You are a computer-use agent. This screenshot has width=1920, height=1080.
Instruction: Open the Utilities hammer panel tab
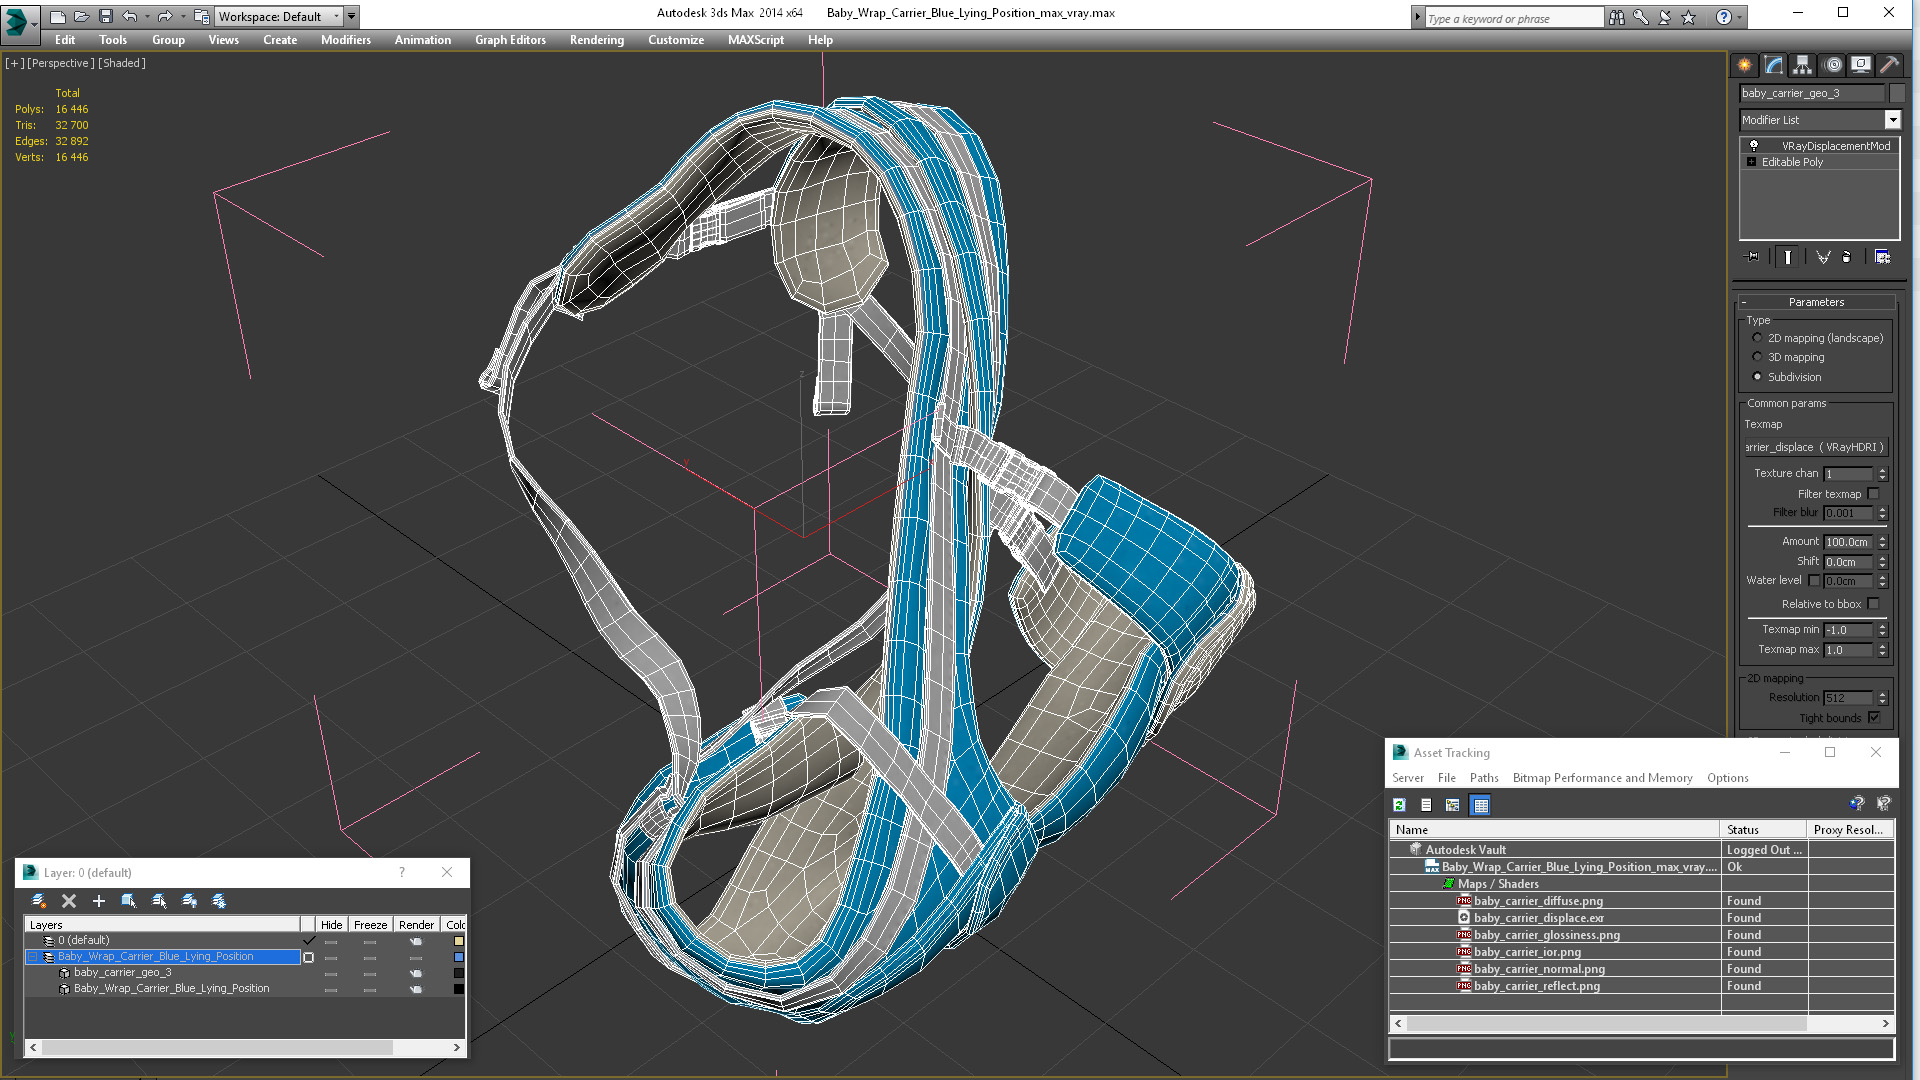coord(1889,65)
